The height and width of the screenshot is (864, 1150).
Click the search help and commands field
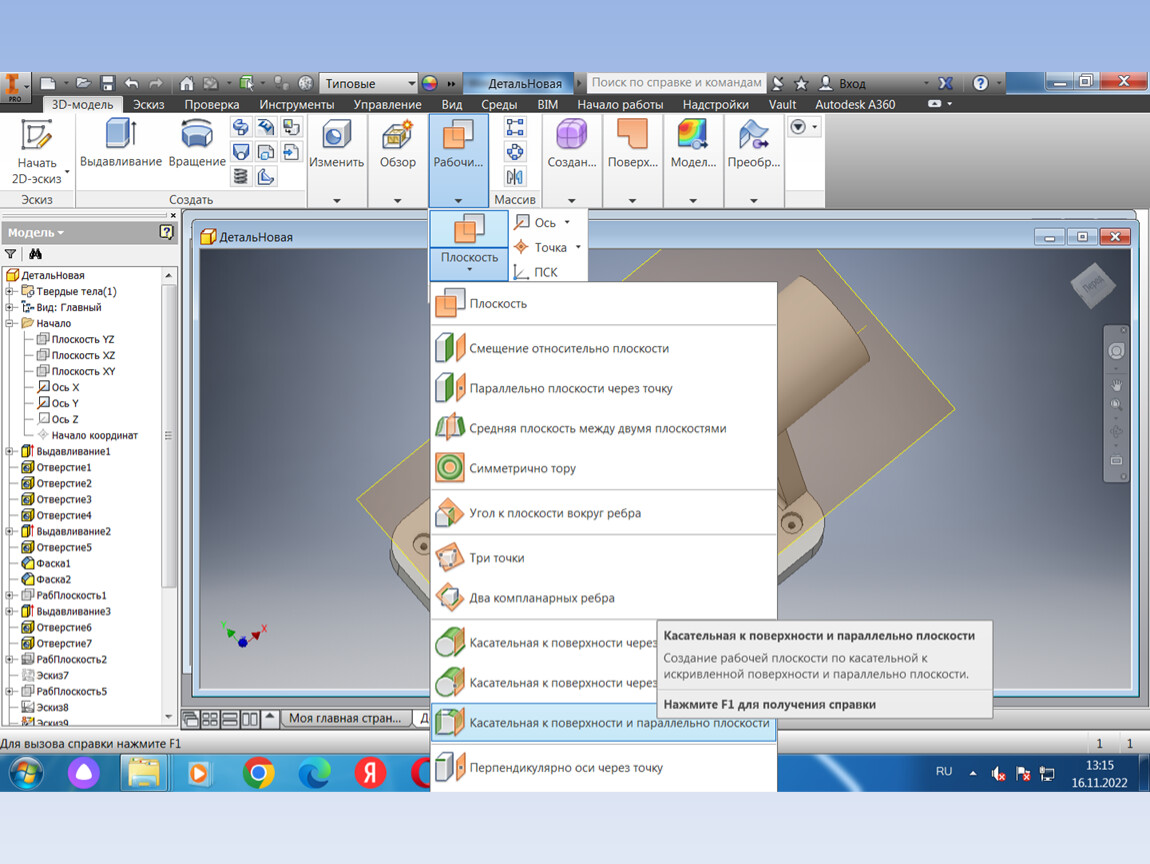click(676, 82)
